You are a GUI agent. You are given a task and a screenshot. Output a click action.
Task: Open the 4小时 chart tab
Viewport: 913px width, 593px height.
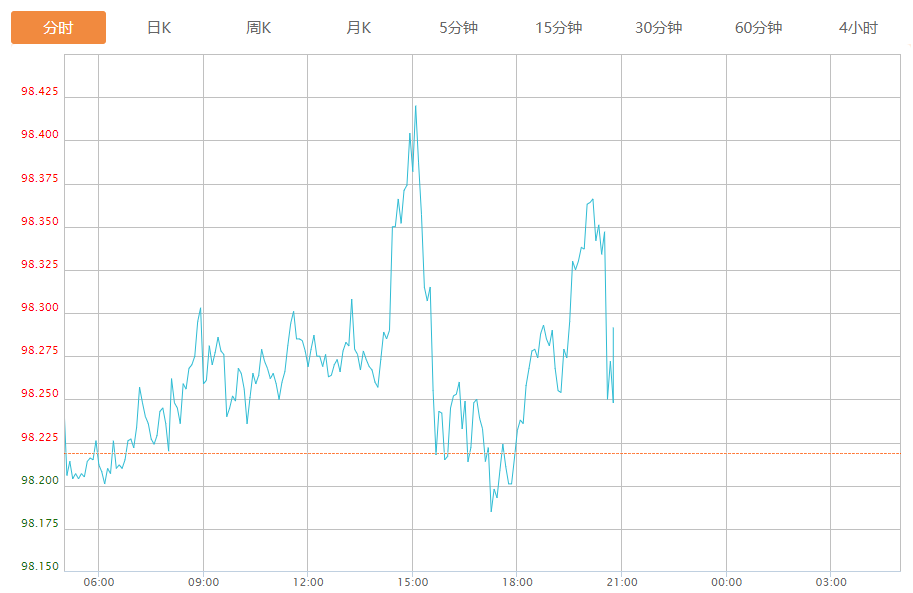pyautogui.click(x=858, y=28)
